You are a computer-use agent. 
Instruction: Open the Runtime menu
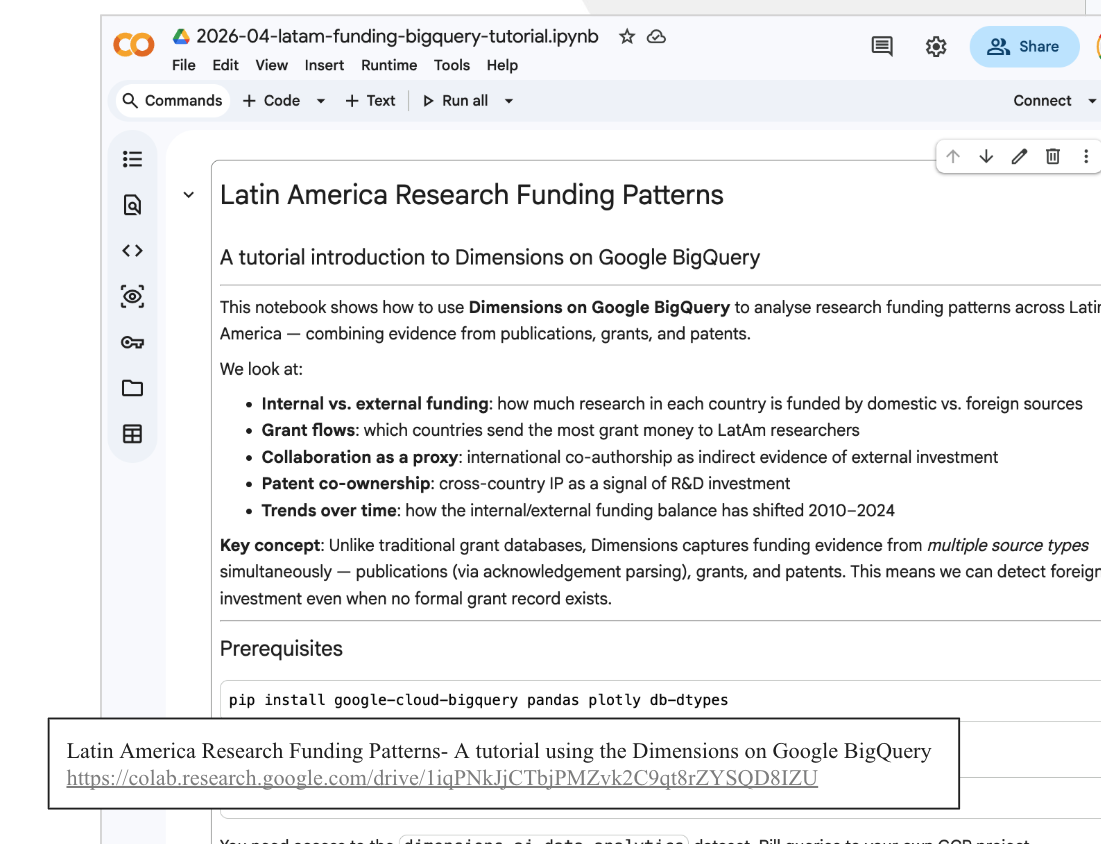click(x=389, y=65)
